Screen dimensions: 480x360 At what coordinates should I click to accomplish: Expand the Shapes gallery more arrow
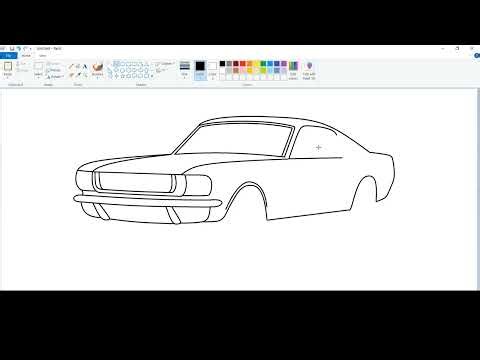point(152,76)
